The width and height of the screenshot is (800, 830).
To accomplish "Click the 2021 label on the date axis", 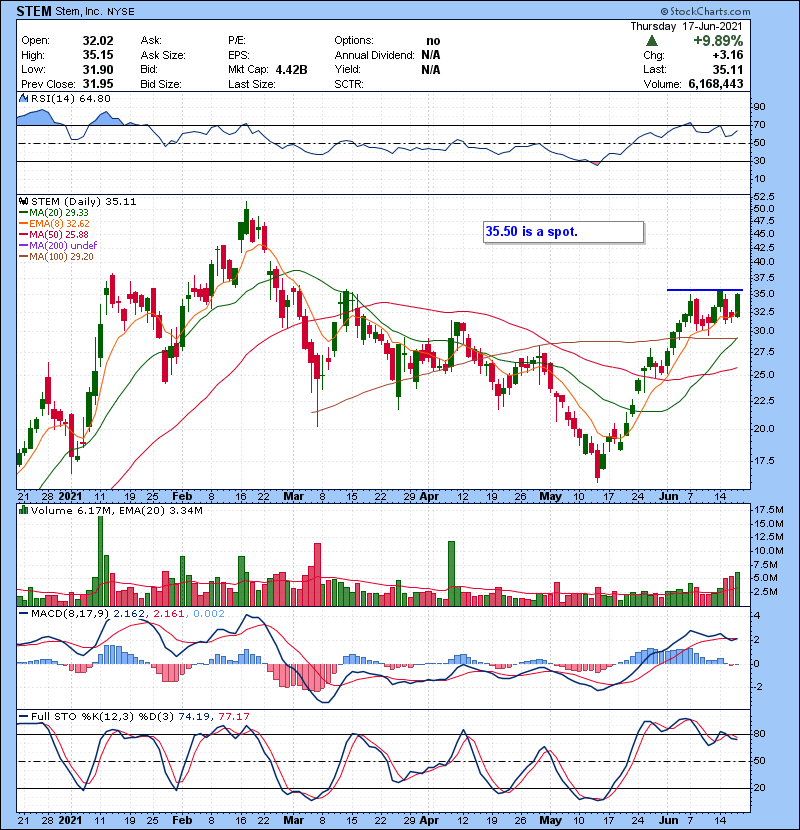I will [71, 495].
